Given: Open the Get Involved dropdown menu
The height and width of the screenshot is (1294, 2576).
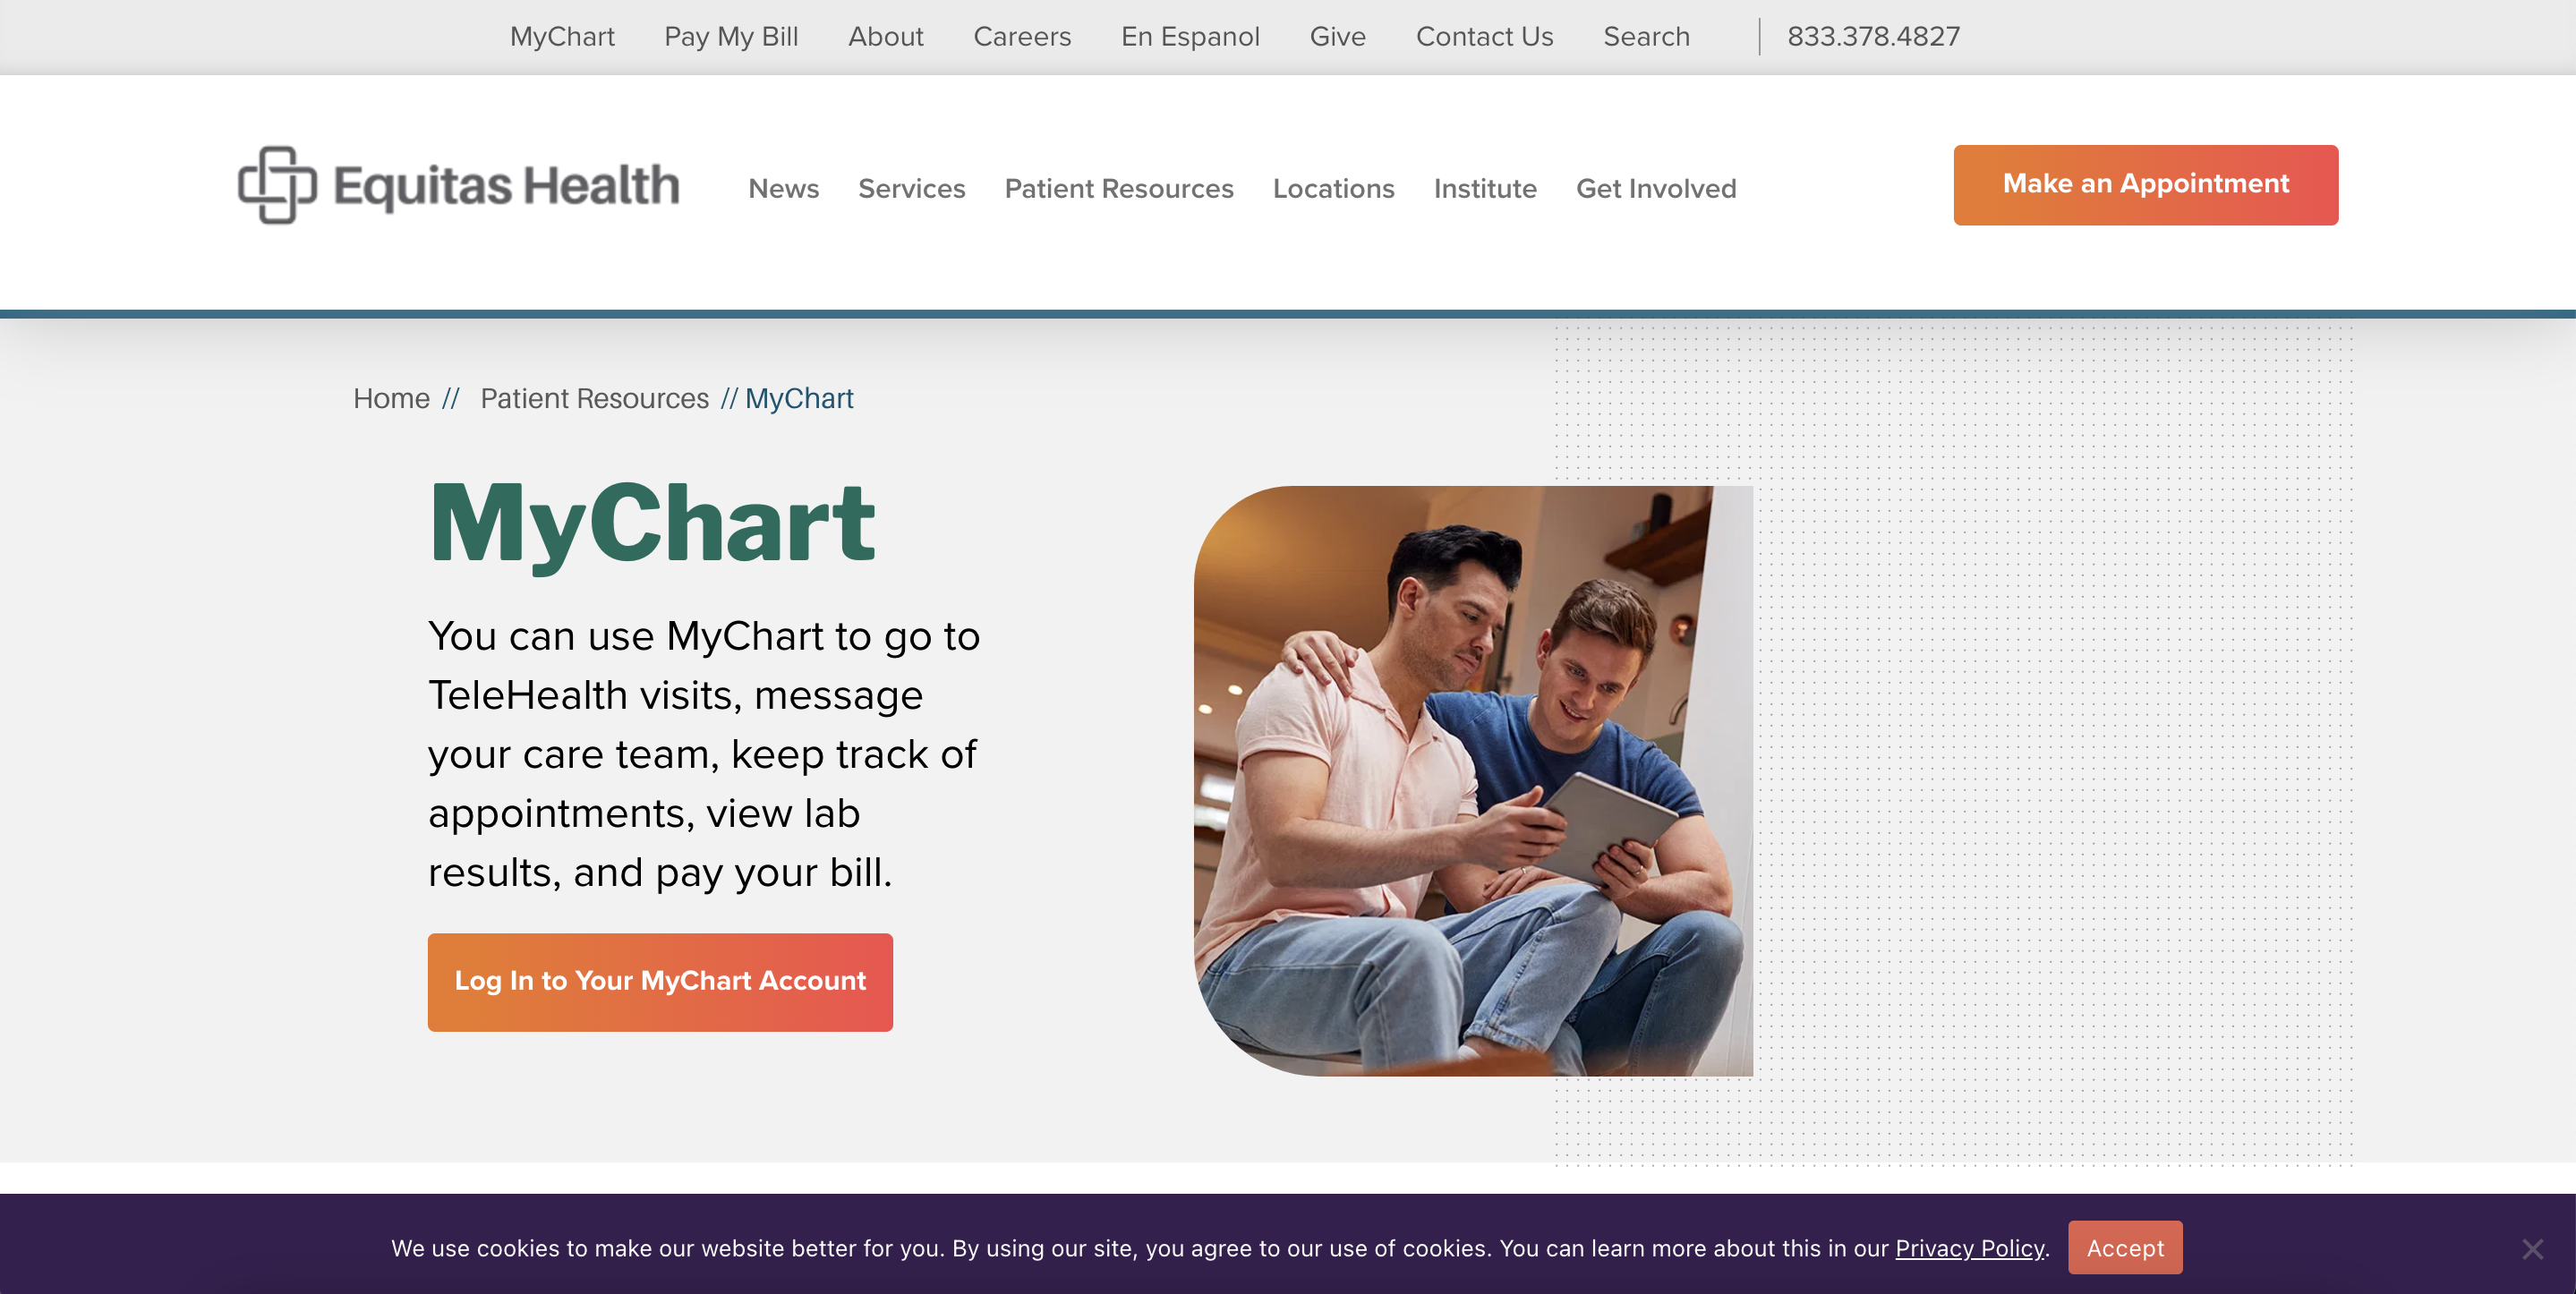Looking at the screenshot, I should (1655, 186).
